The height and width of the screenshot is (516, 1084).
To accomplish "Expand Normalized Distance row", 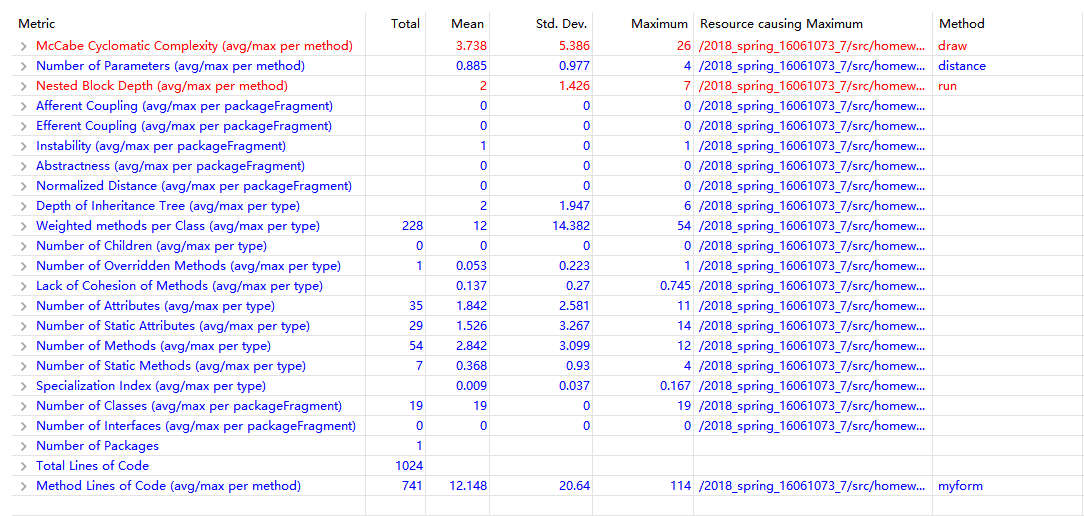I will 24,187.
